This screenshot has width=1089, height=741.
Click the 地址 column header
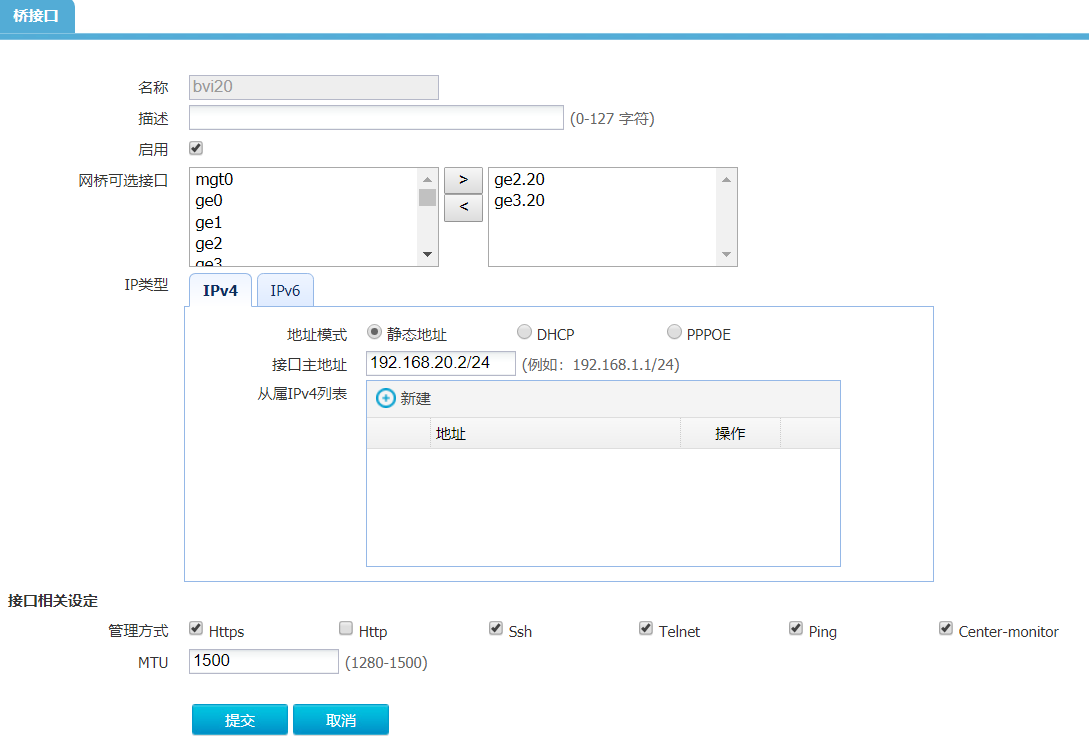(555, 433)
